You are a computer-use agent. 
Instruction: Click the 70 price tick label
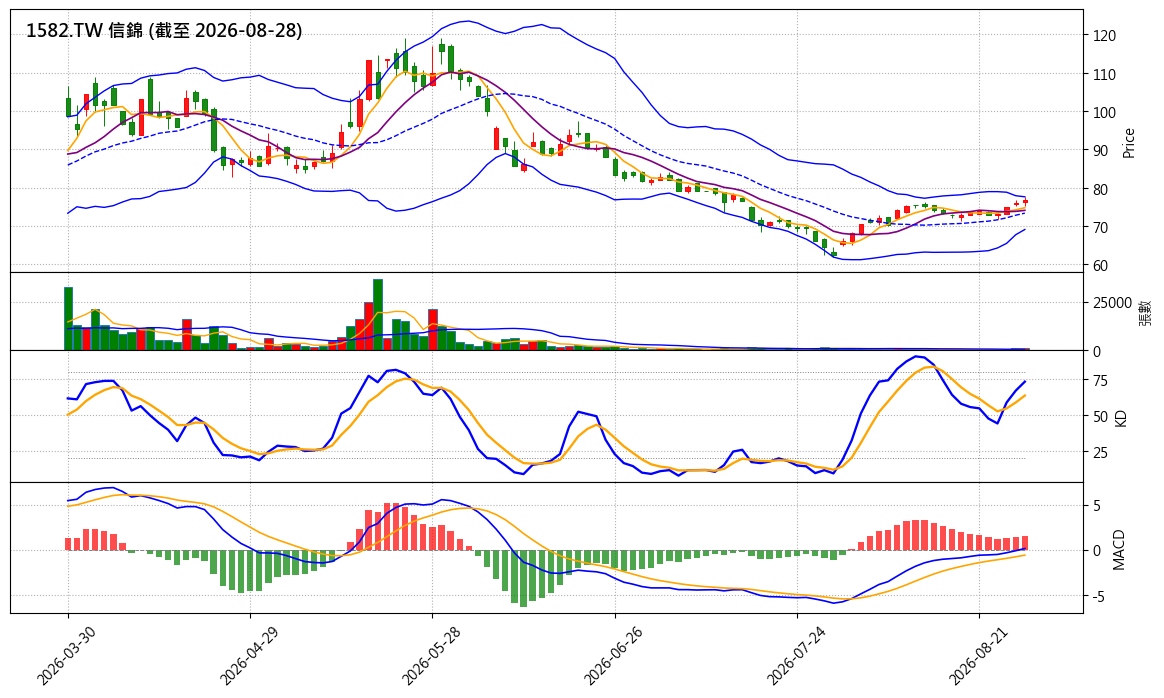tap(1100, 227)
